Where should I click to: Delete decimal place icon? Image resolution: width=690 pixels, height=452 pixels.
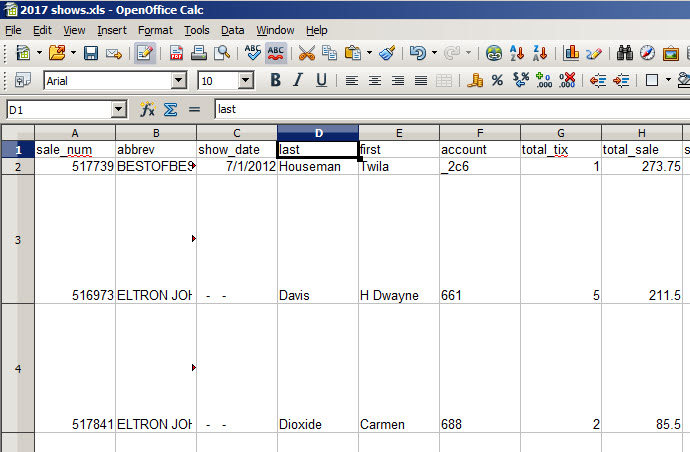tap(567, 80)
